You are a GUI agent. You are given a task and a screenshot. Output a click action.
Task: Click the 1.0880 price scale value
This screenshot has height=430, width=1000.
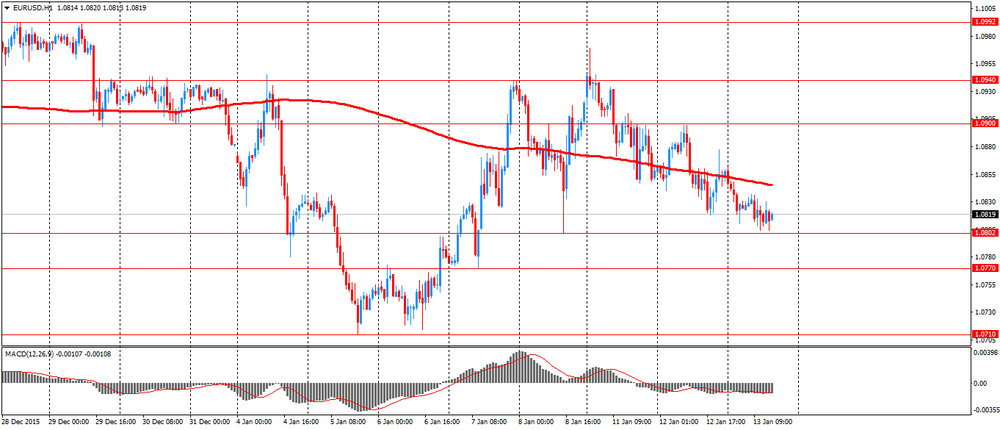(x=985, y=147)
